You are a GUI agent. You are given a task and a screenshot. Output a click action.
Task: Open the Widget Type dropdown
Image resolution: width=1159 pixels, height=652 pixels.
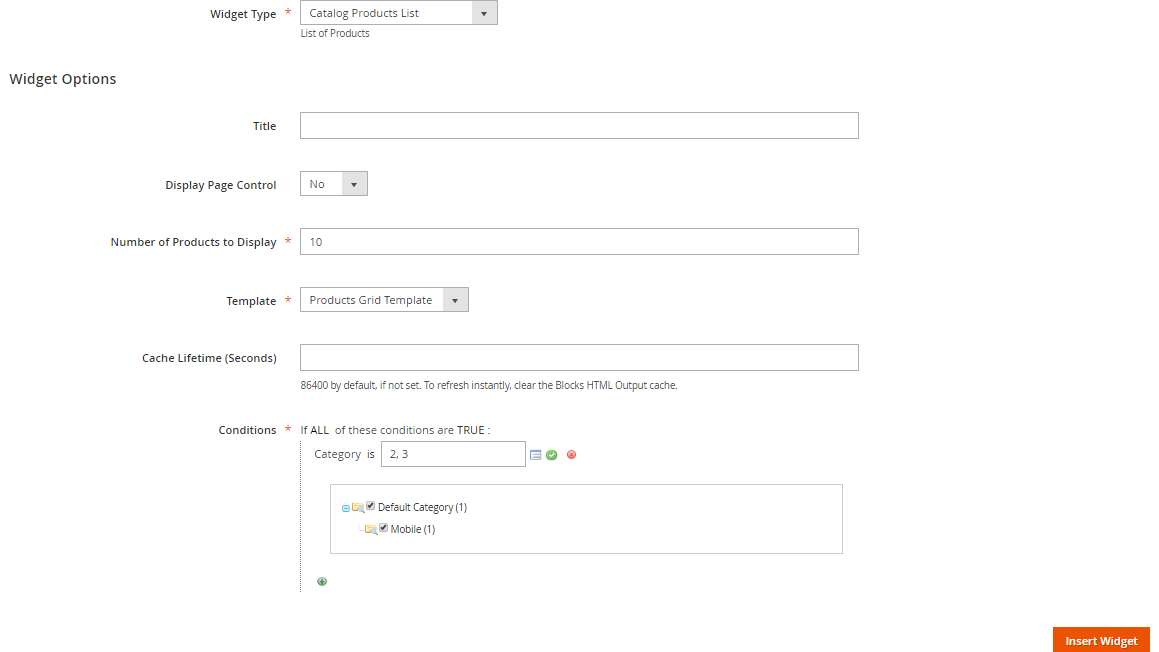398,13
